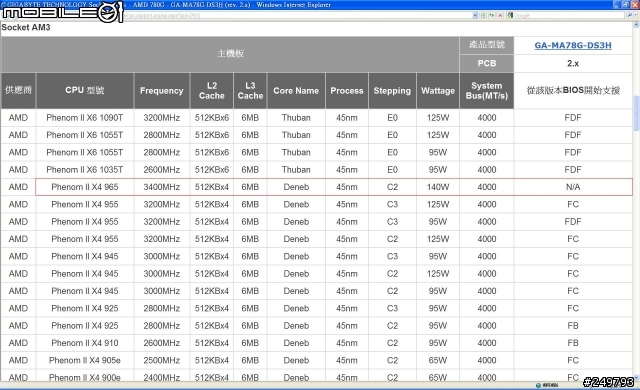Click the scrollbar up arrow

pyautogui.click(x=636, y=24)
